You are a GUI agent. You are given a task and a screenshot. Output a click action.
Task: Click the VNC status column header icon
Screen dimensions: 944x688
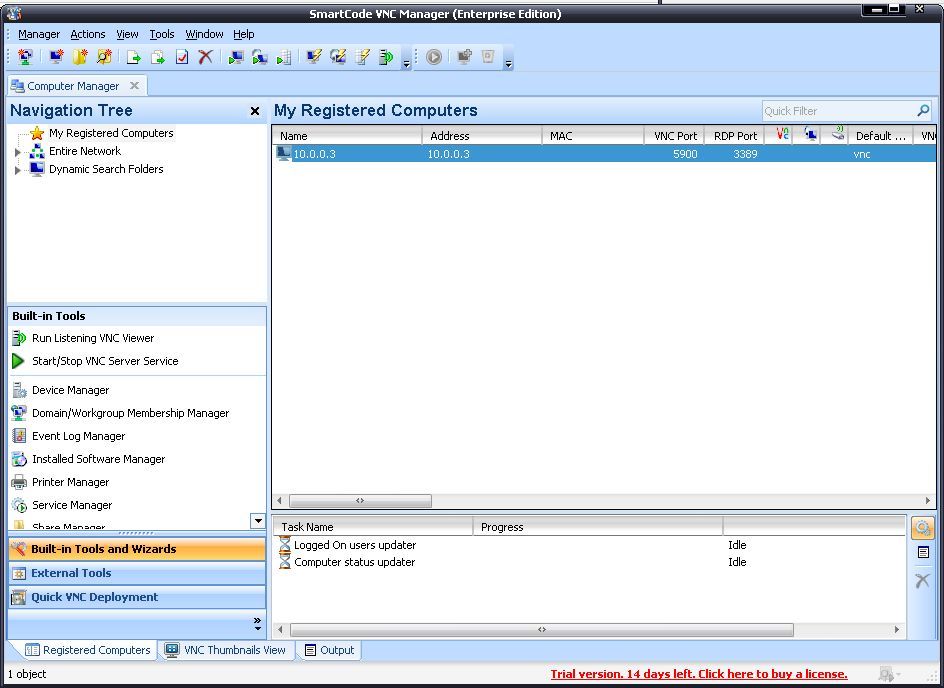tap(782, 135)
